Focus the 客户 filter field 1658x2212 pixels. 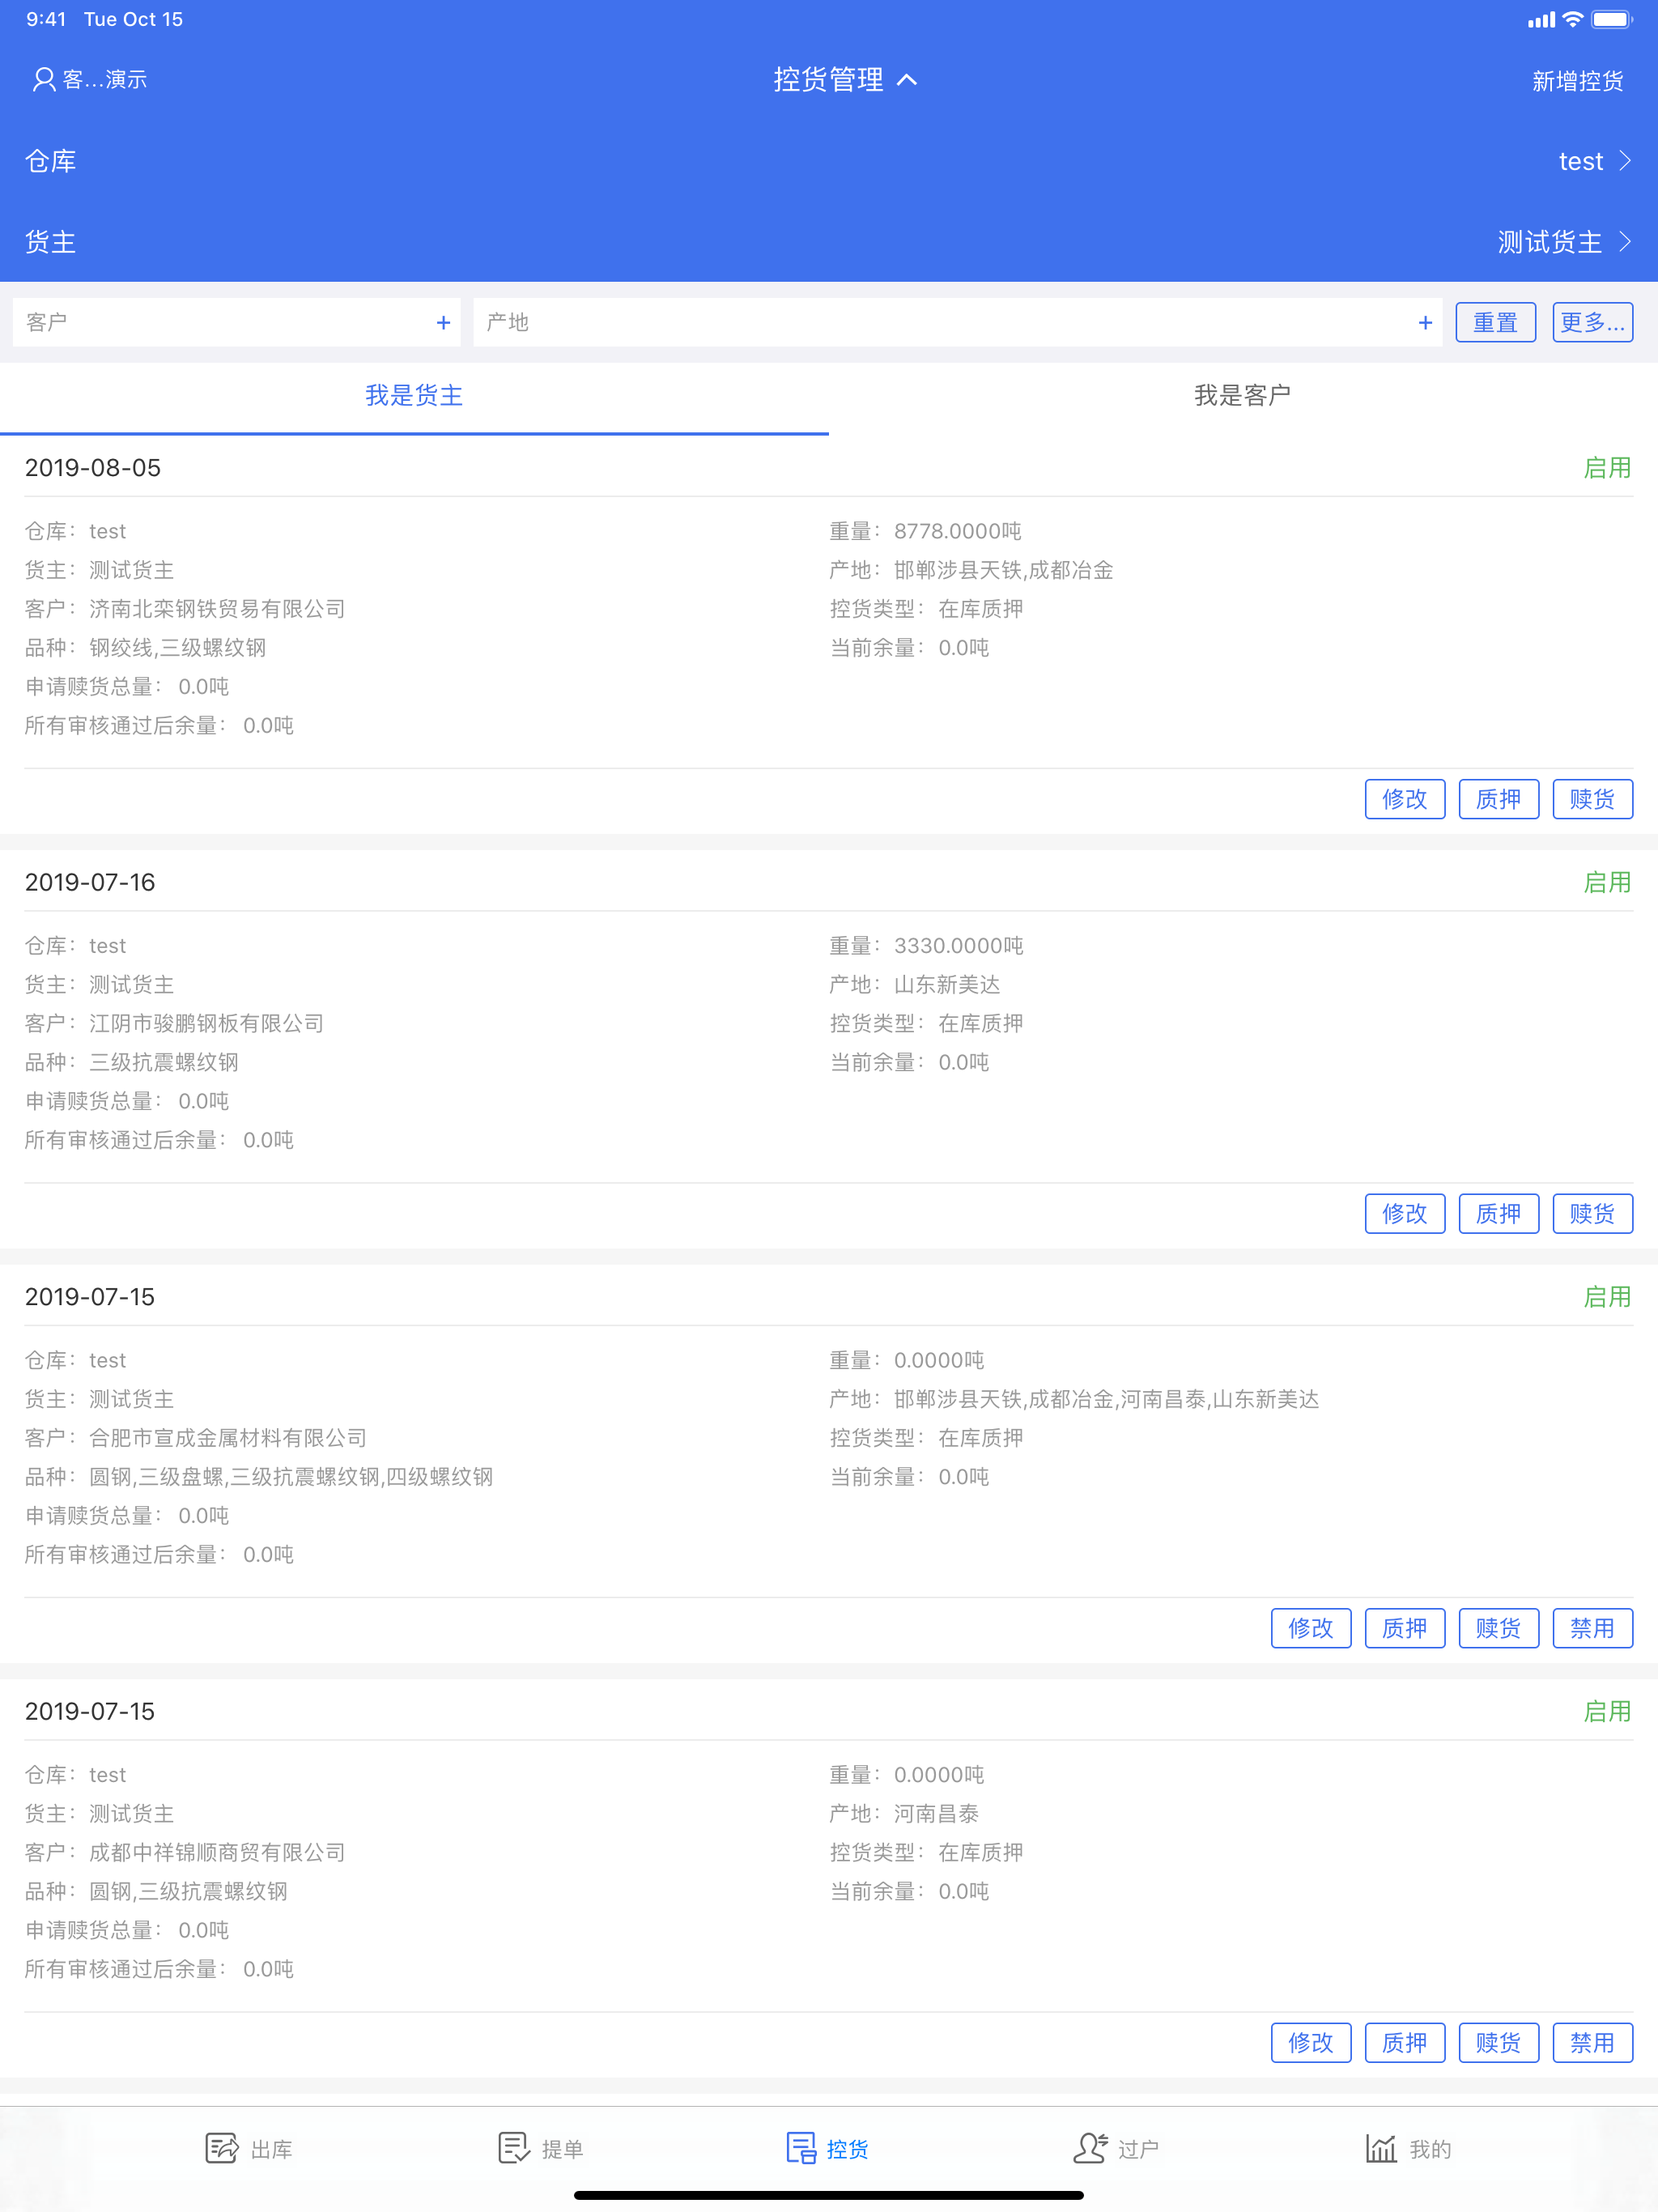pyautogui.click(x=236, y=322)
